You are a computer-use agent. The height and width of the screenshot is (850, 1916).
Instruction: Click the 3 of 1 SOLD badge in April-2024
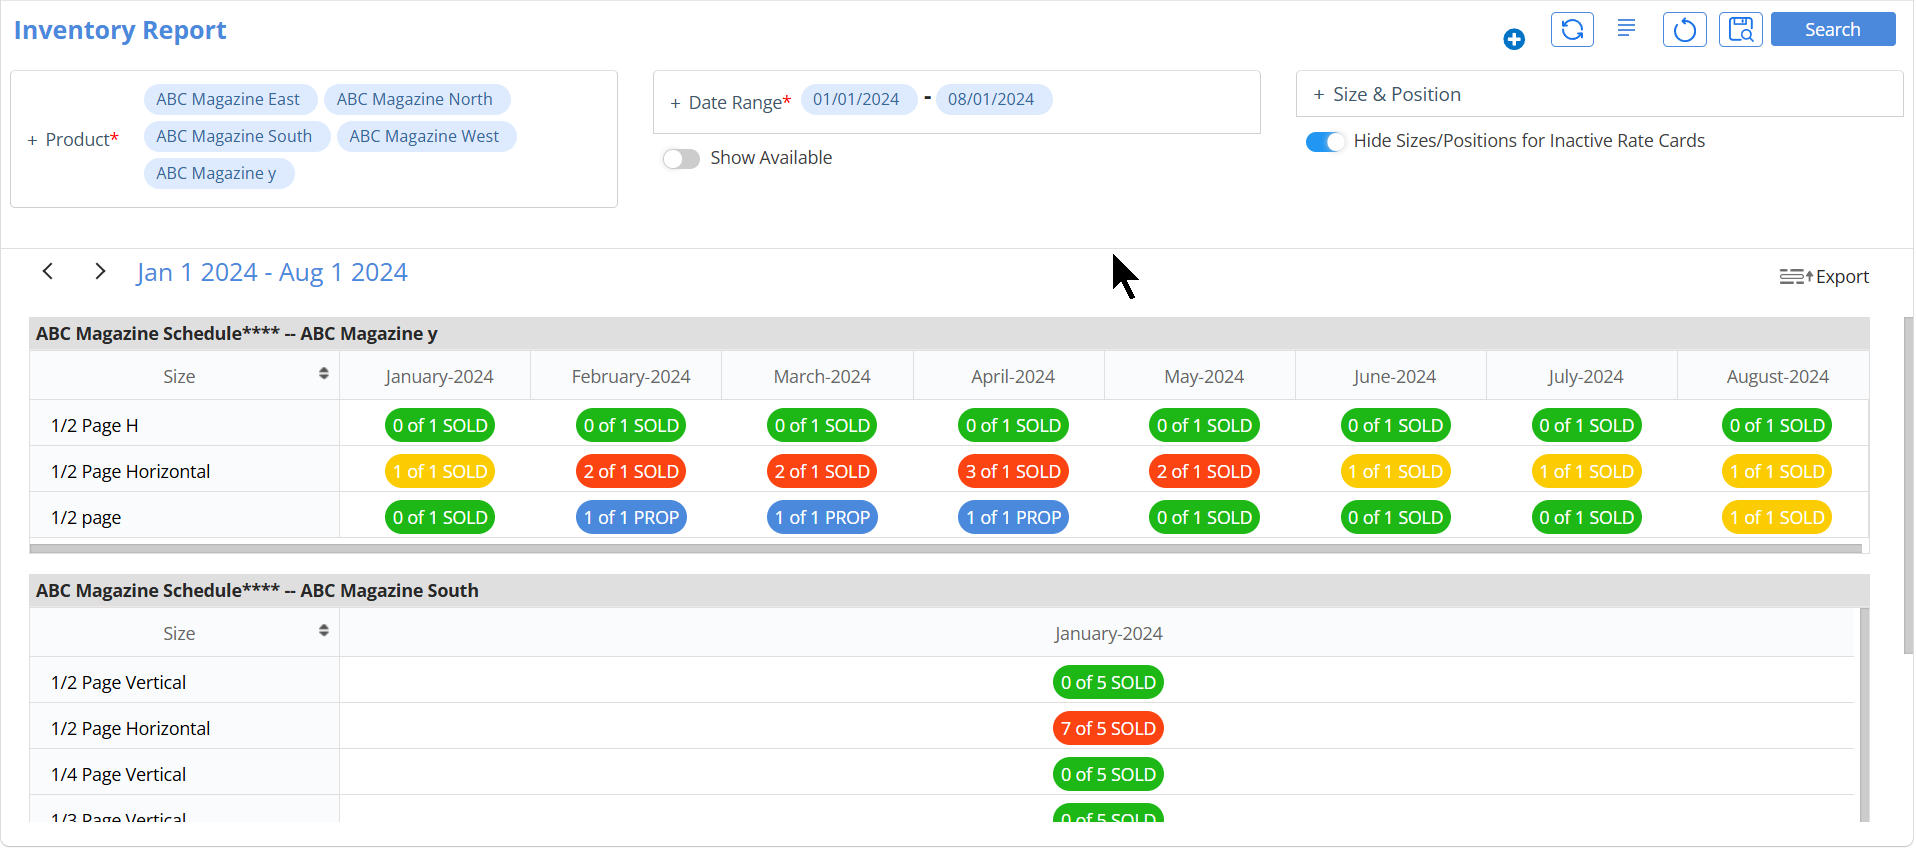point(1013,471)
